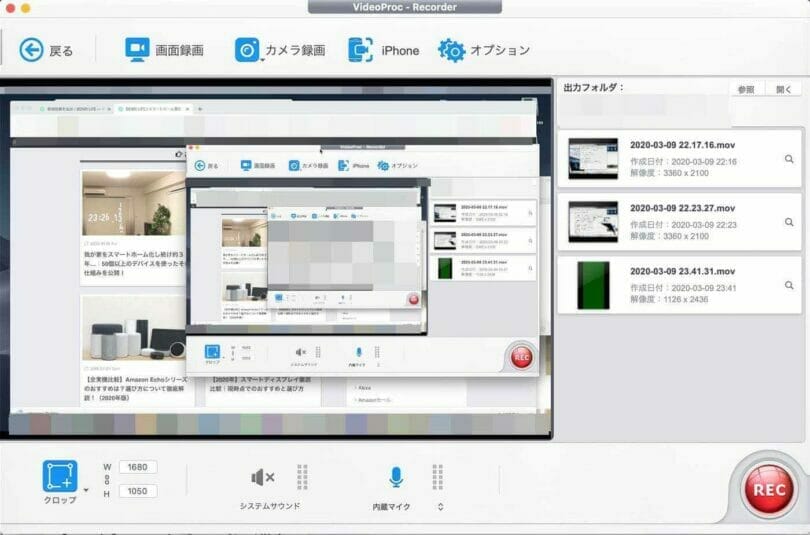The width and height of the screenshot is (810, 535).
Task: Click magnifier icon for 2020-03-09 23.41.31.mov
Action: (789, 285)
